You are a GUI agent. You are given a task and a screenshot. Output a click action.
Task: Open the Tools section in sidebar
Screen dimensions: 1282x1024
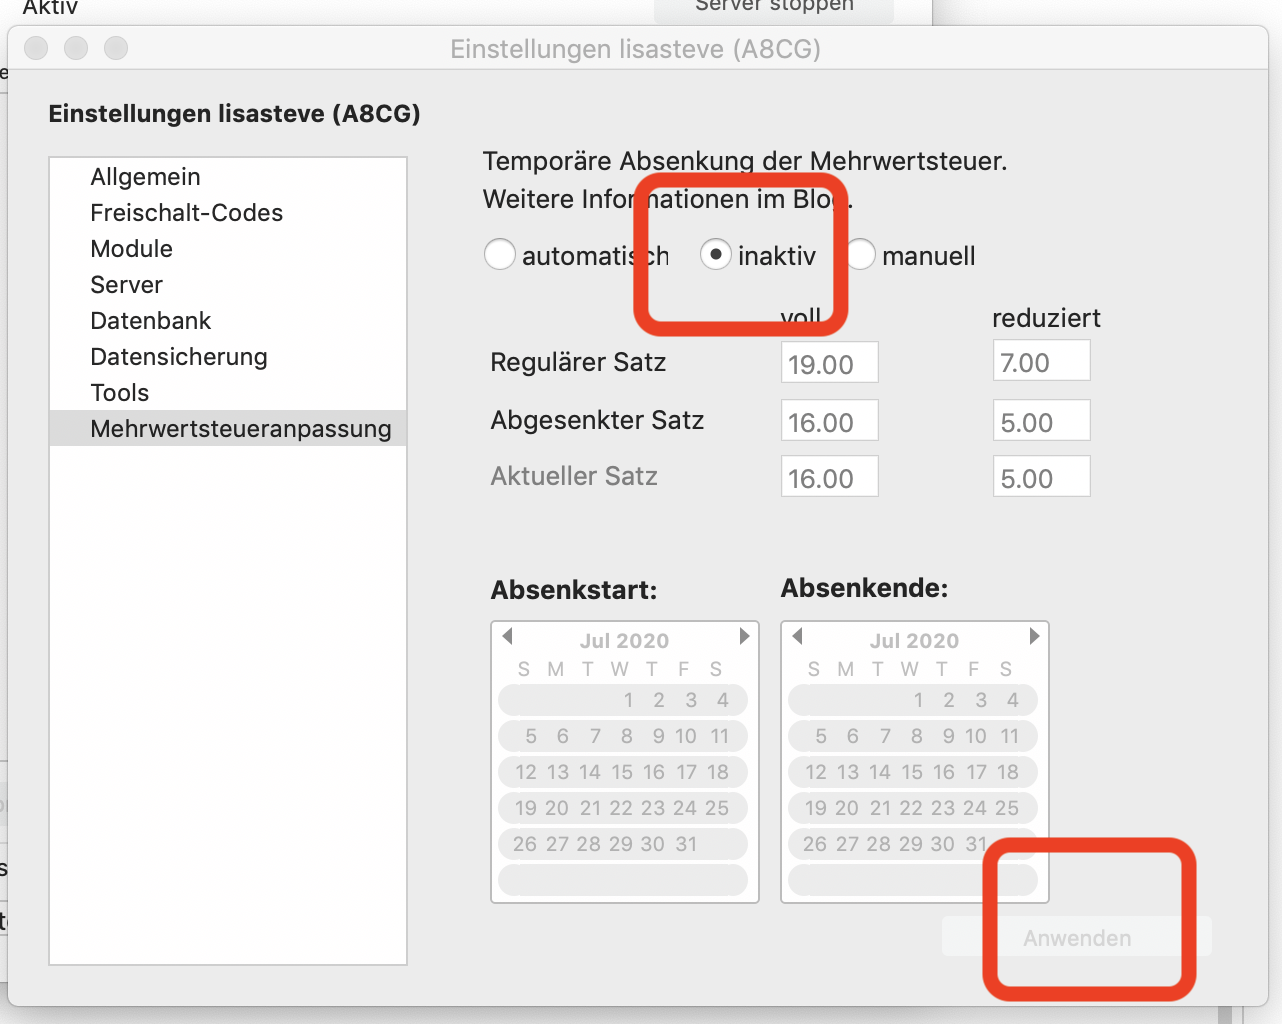pos(119,393)
